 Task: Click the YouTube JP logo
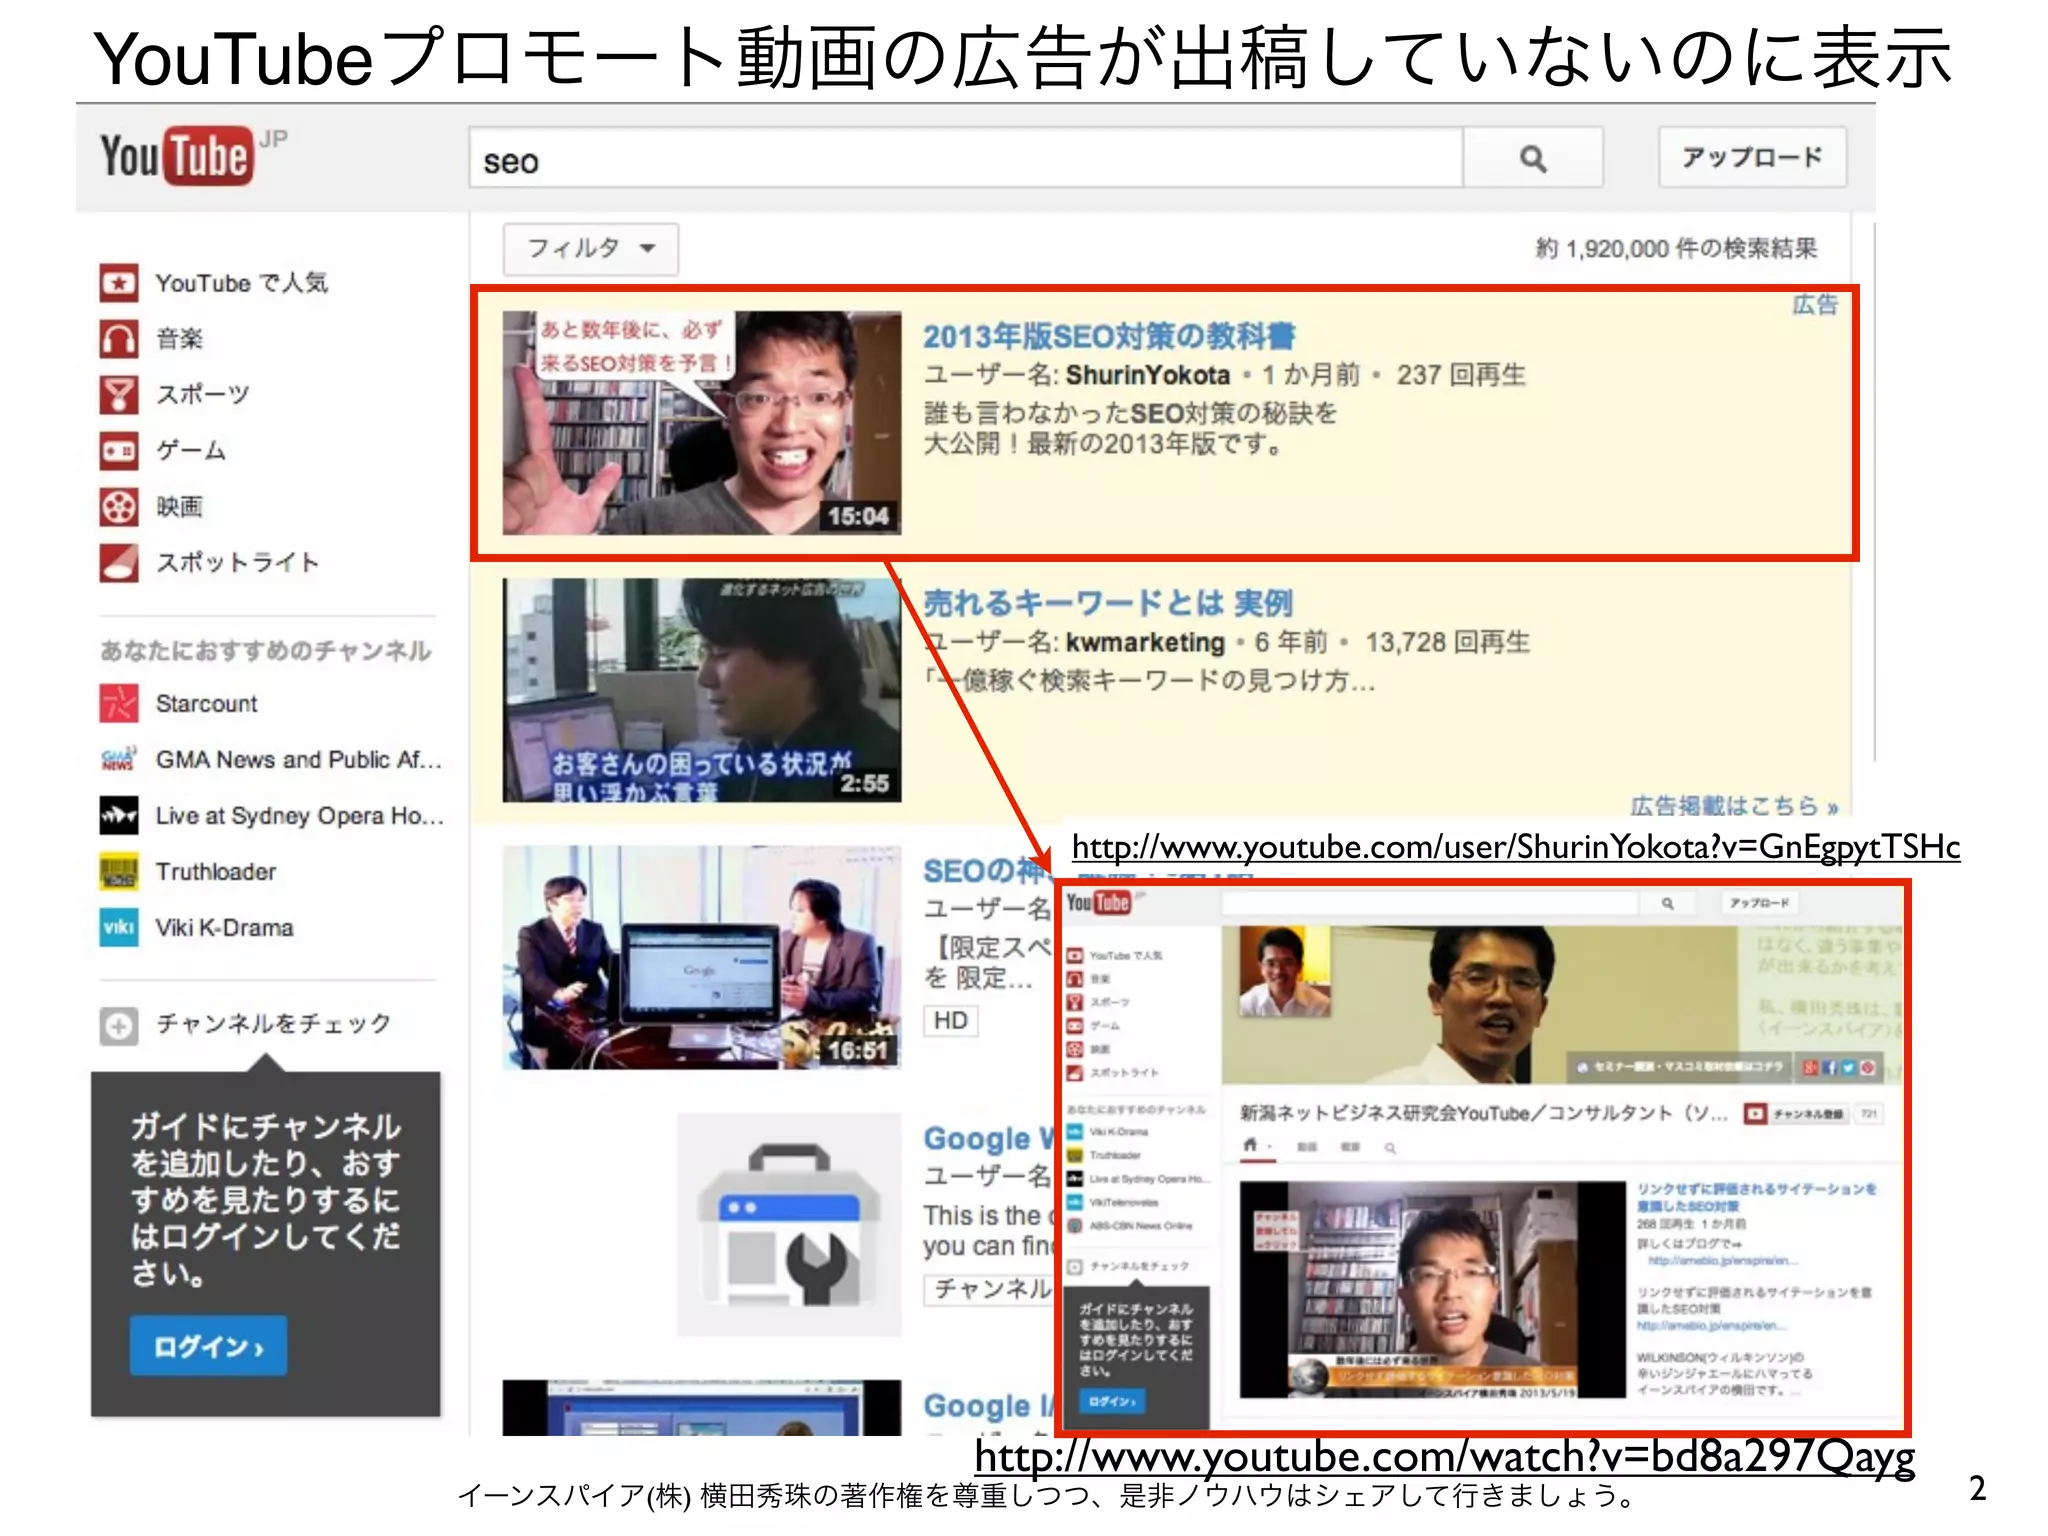click(x=177, y=156)
